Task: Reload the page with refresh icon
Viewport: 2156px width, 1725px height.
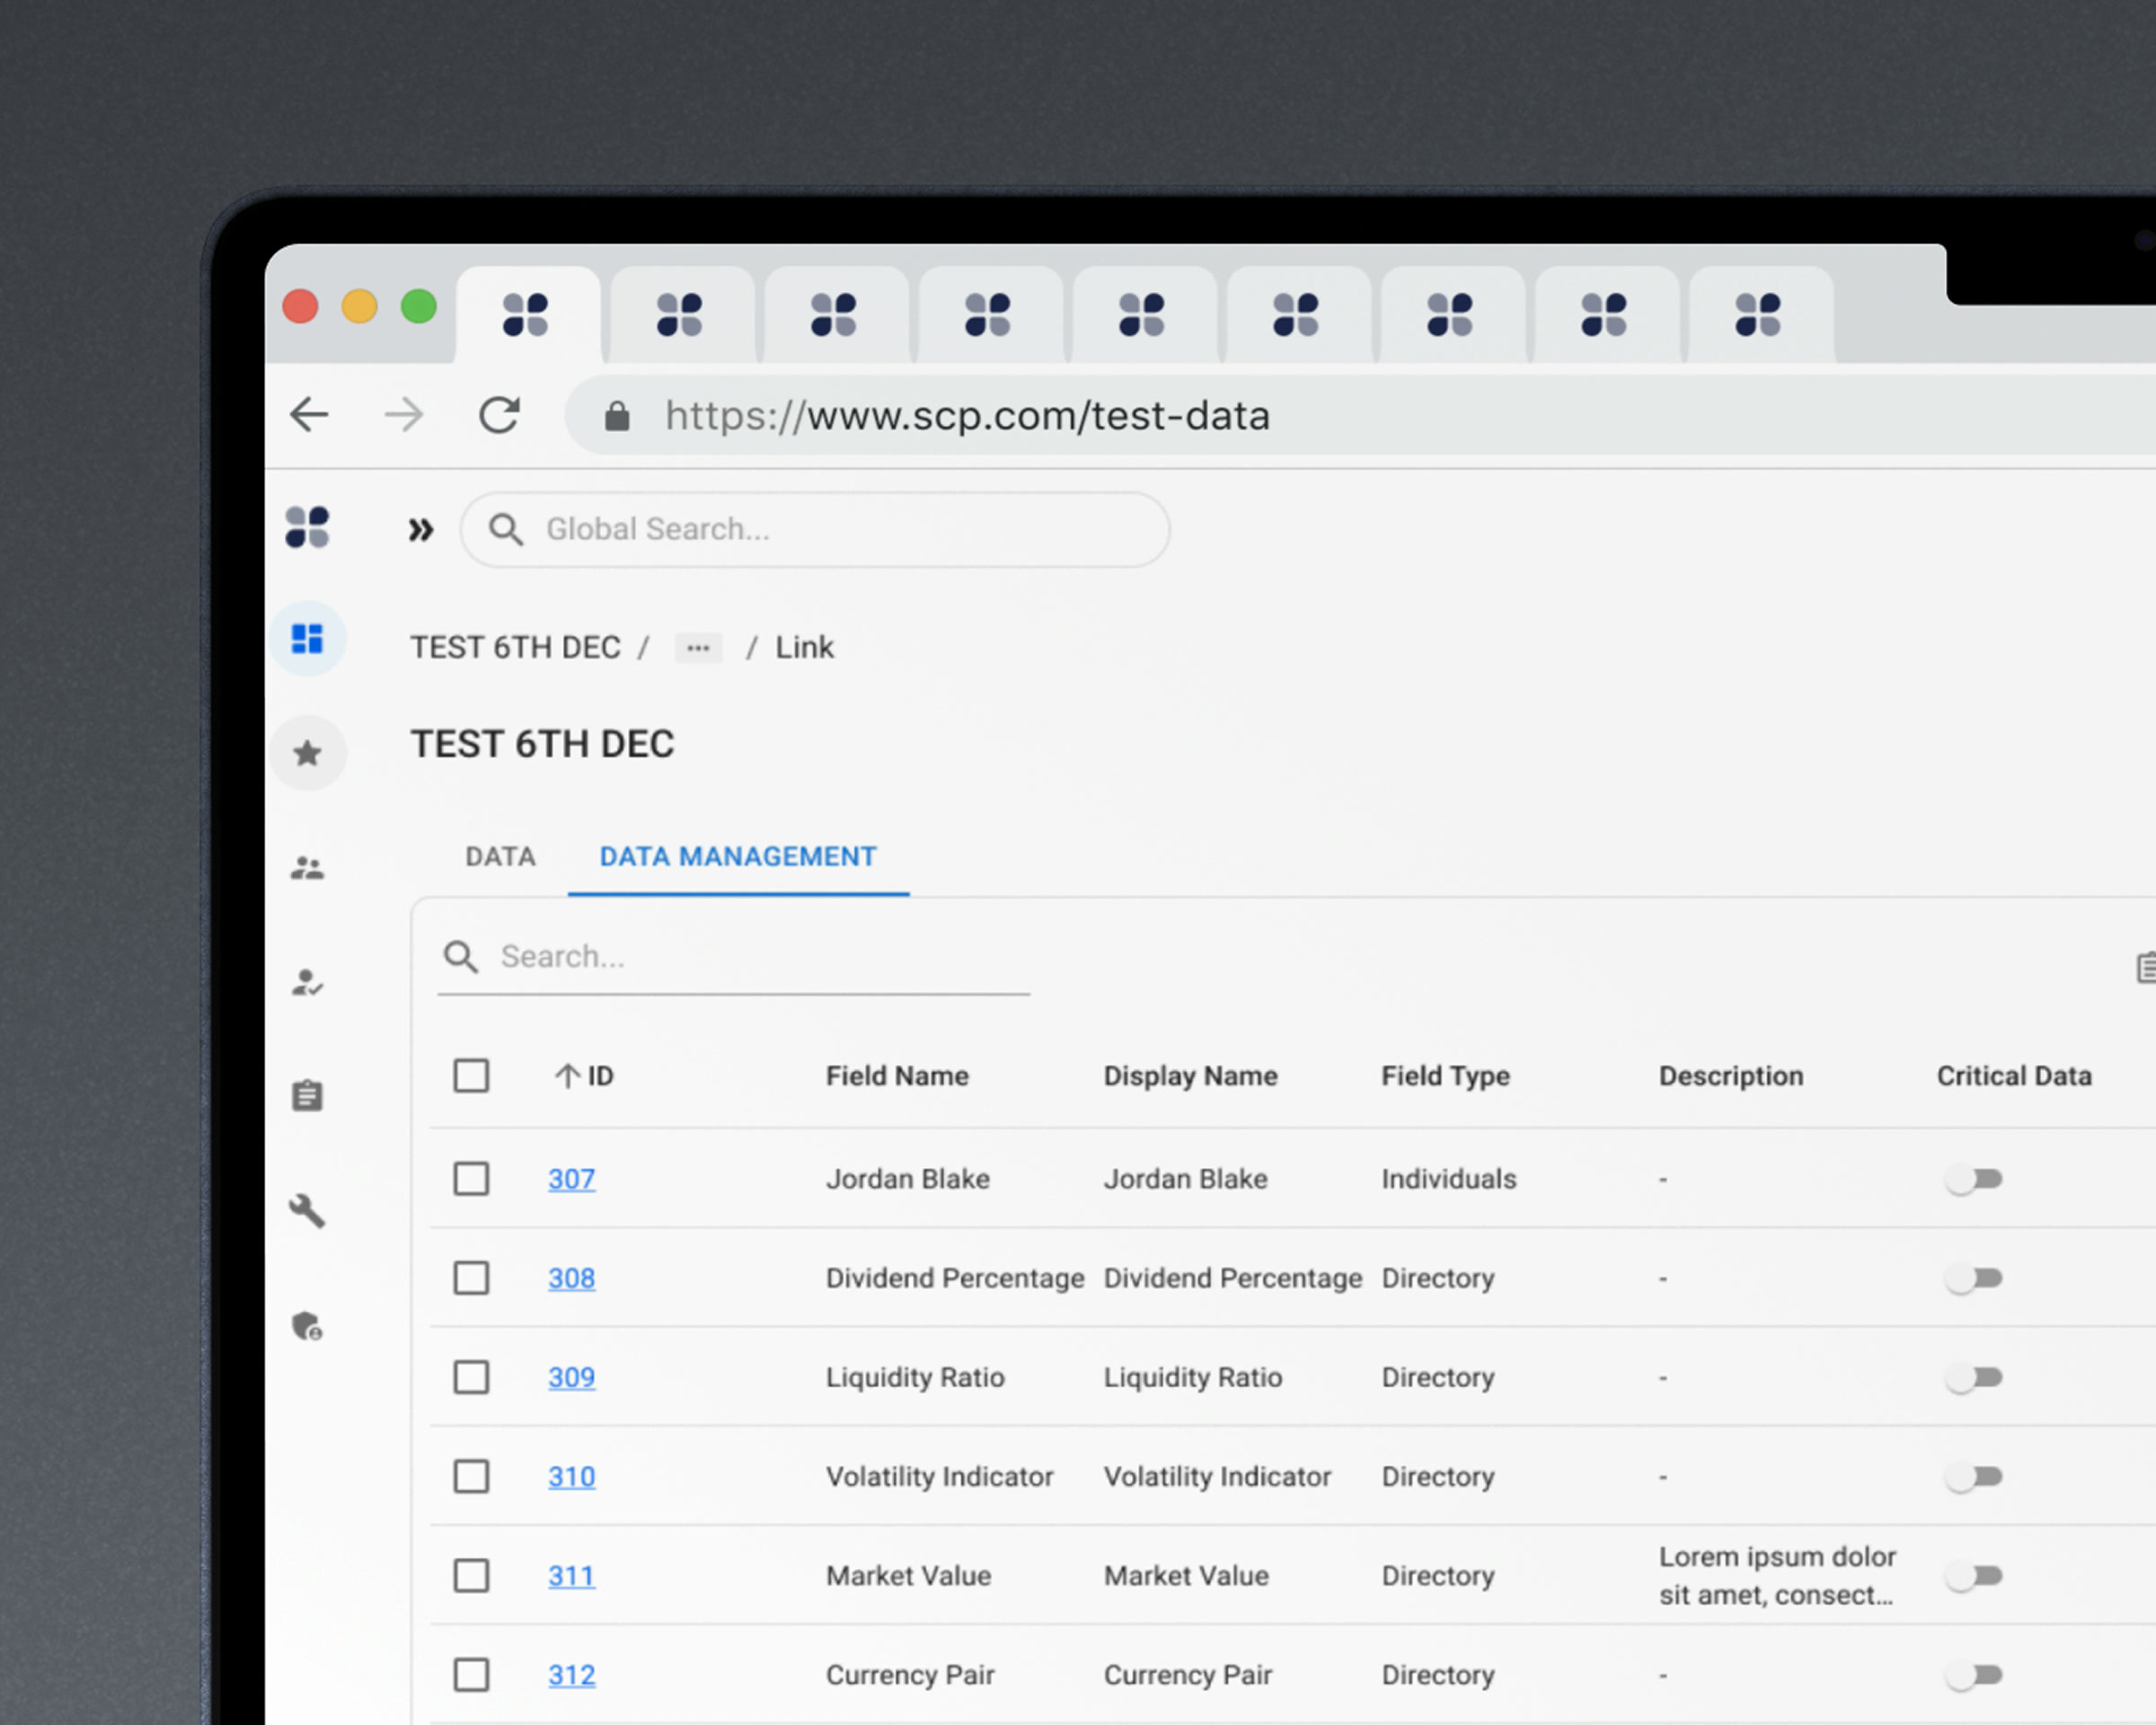Action: point(499,415)
